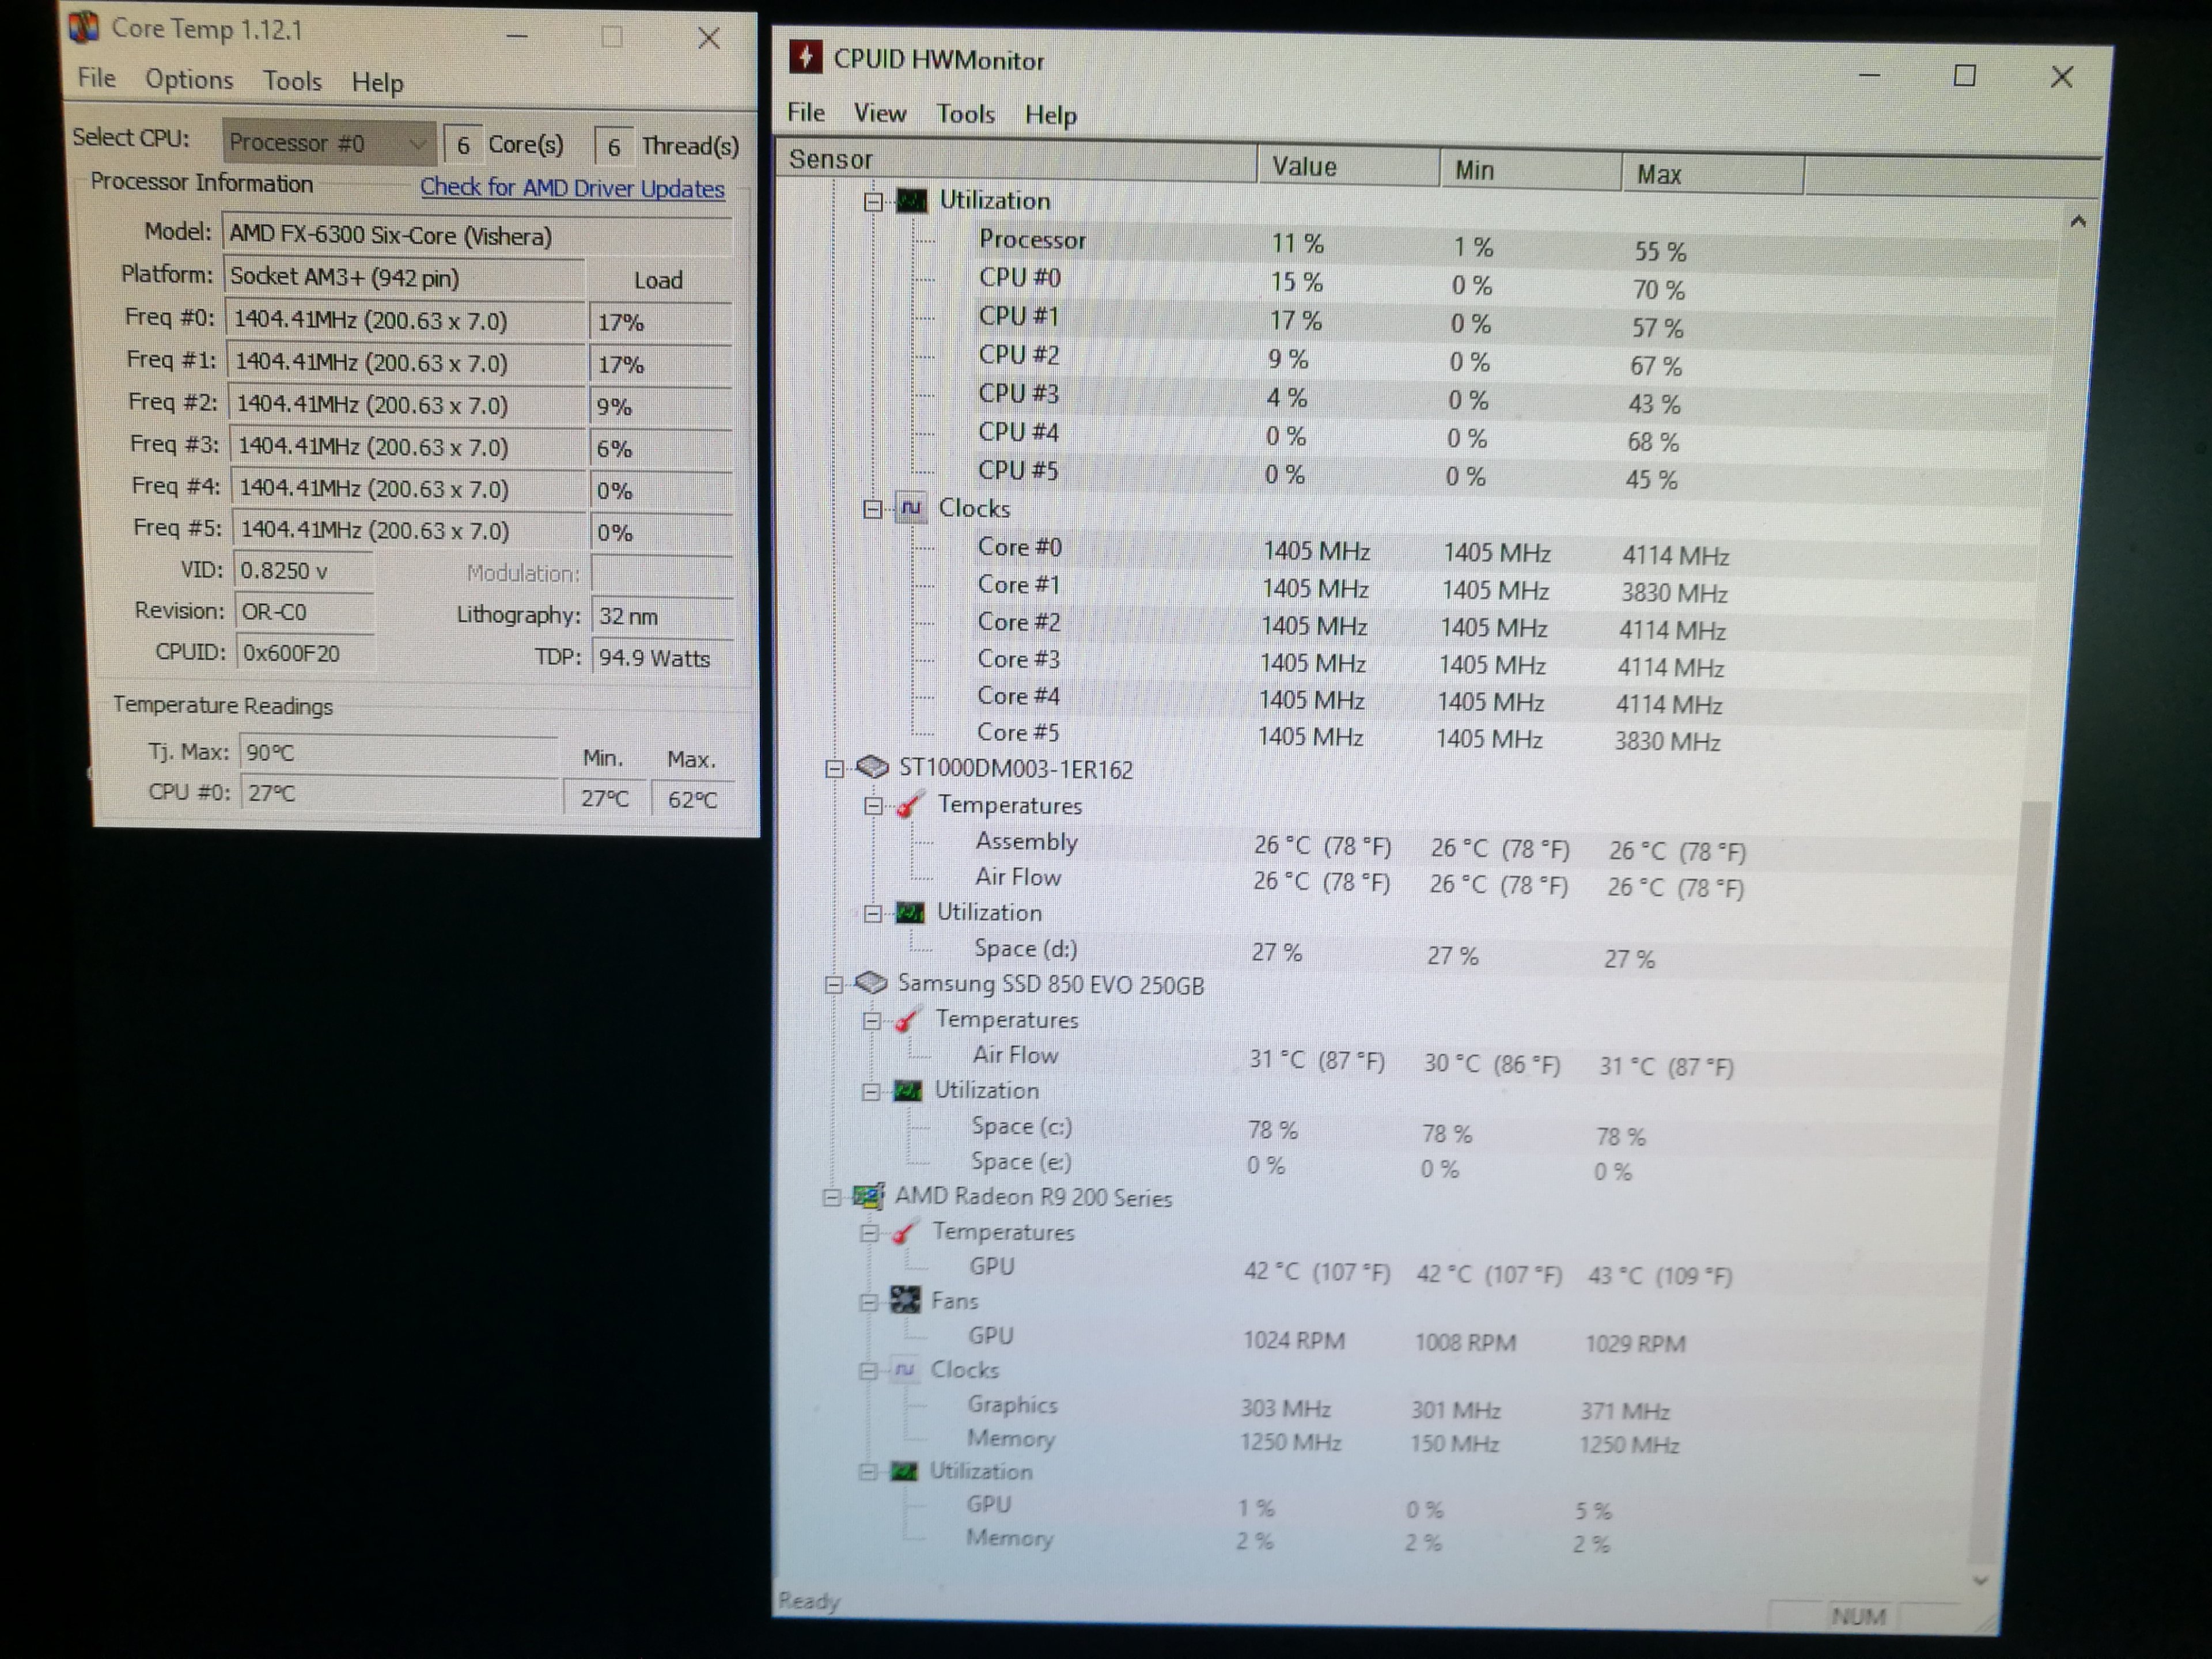Click the CPU Clocks waveform icon
Viewport: 2212px width, 1659px height.
click(910, 508)
